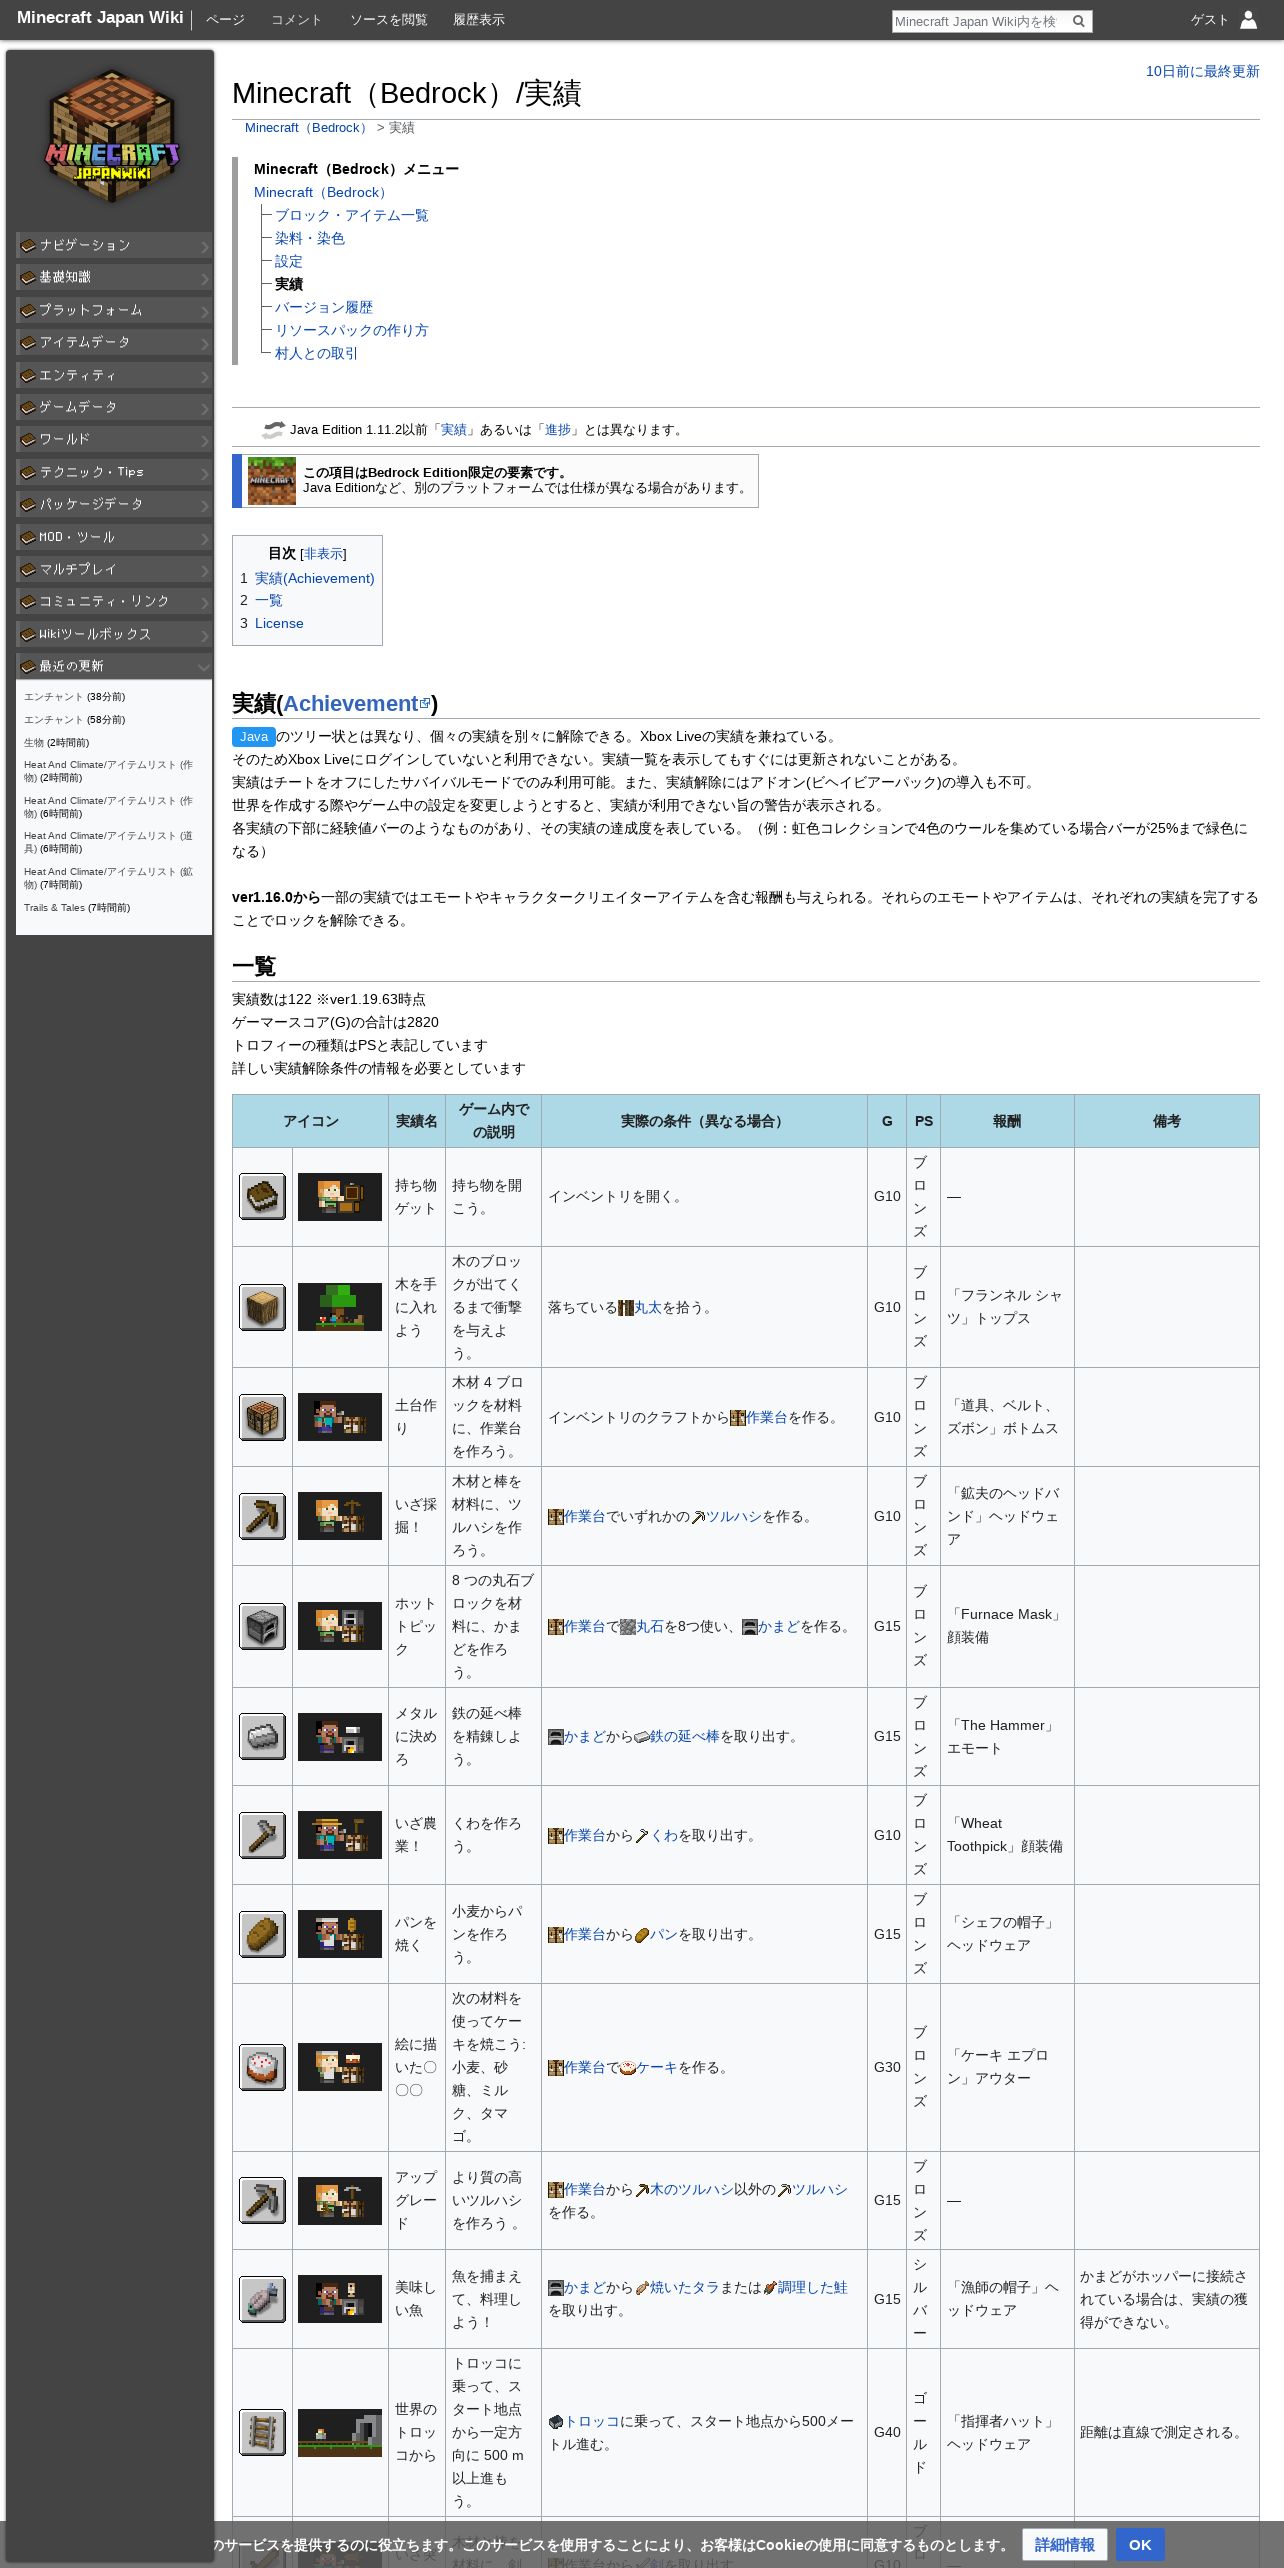The width and height of the screenshot is (1284, 2568).
Task: Accept cookies with the OK button
Action: click(x=1140, y=2544)
